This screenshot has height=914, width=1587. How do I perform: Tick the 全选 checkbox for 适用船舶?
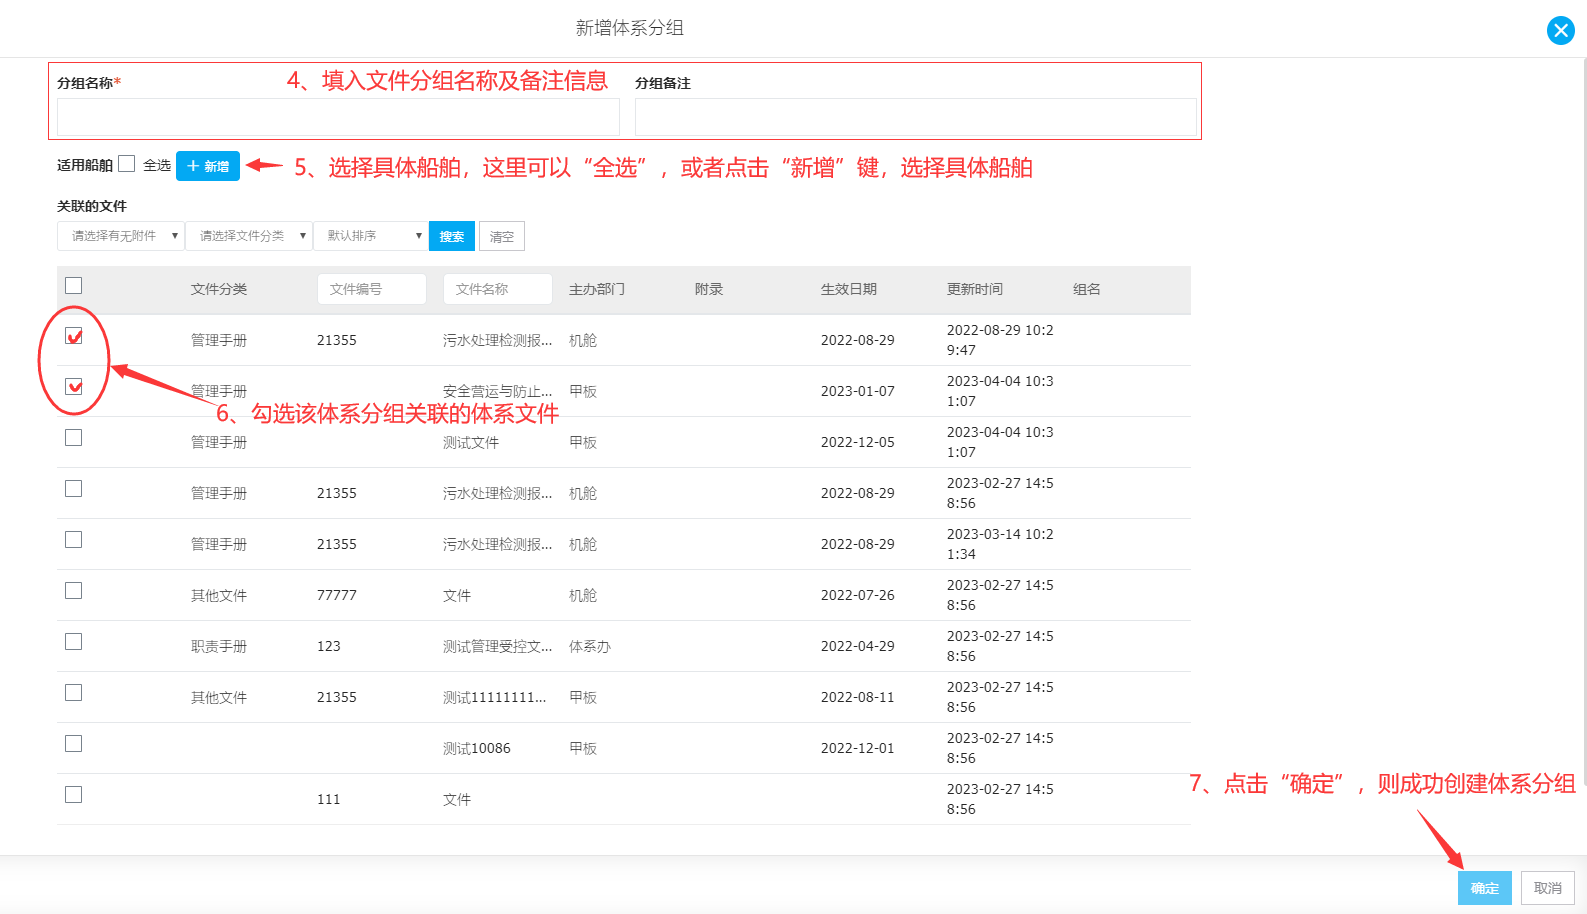pyautogui.click(x=126, y=164)
